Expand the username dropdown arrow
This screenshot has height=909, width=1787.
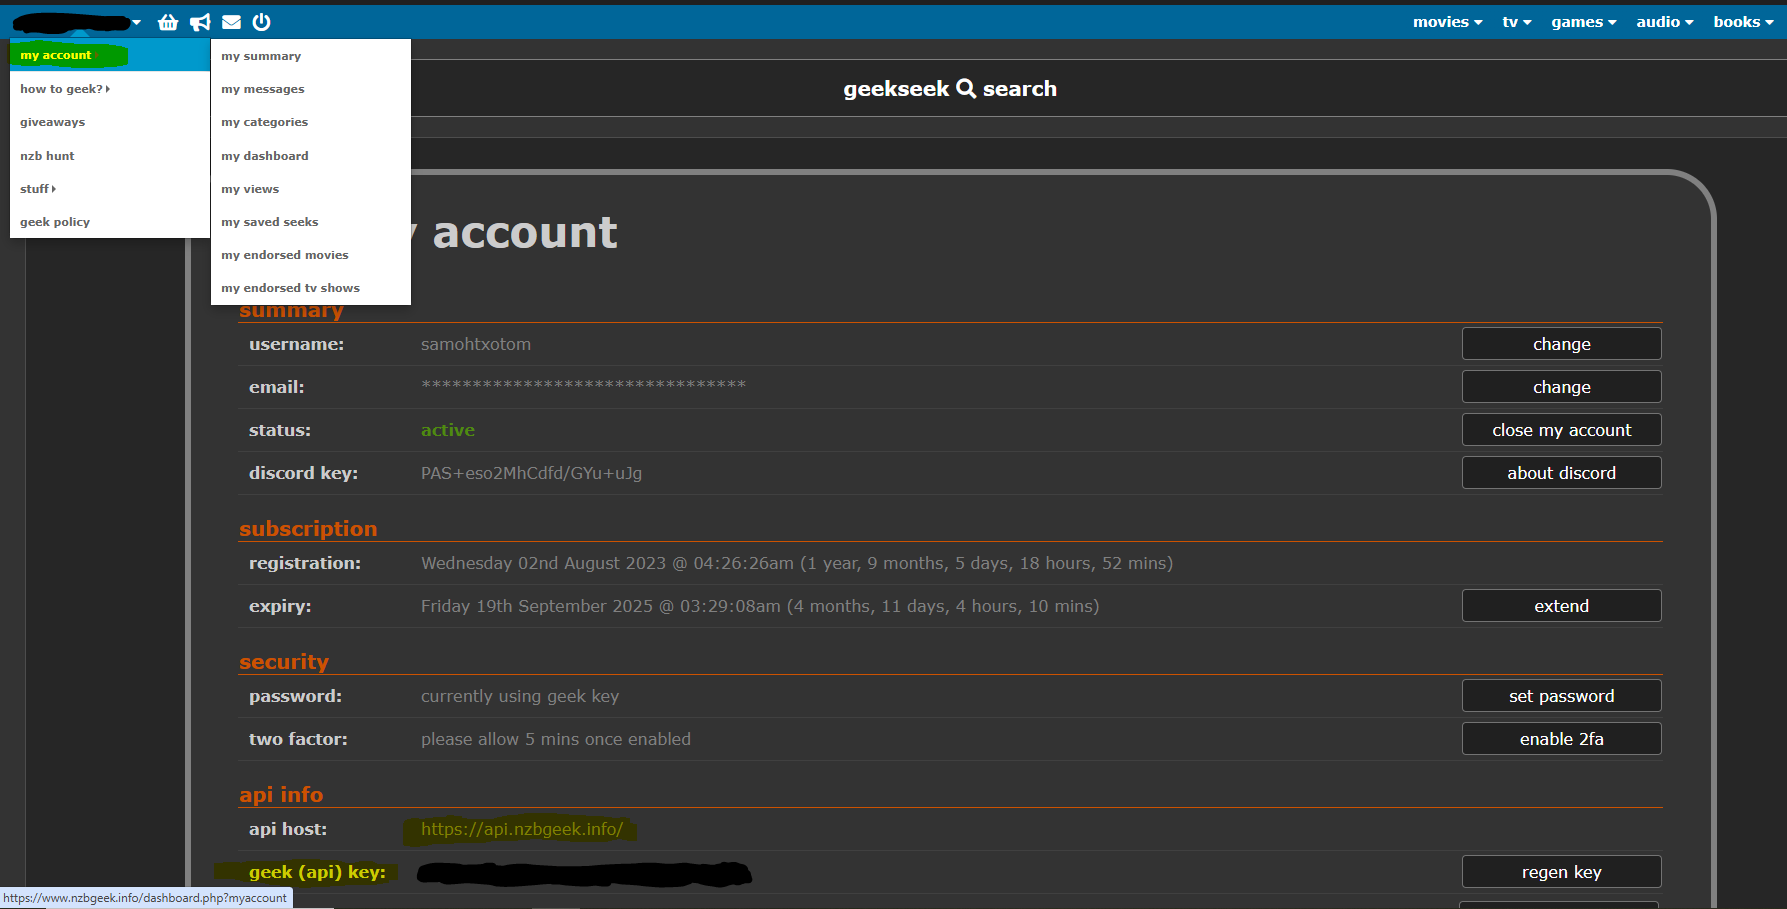(x=137, y=22)
